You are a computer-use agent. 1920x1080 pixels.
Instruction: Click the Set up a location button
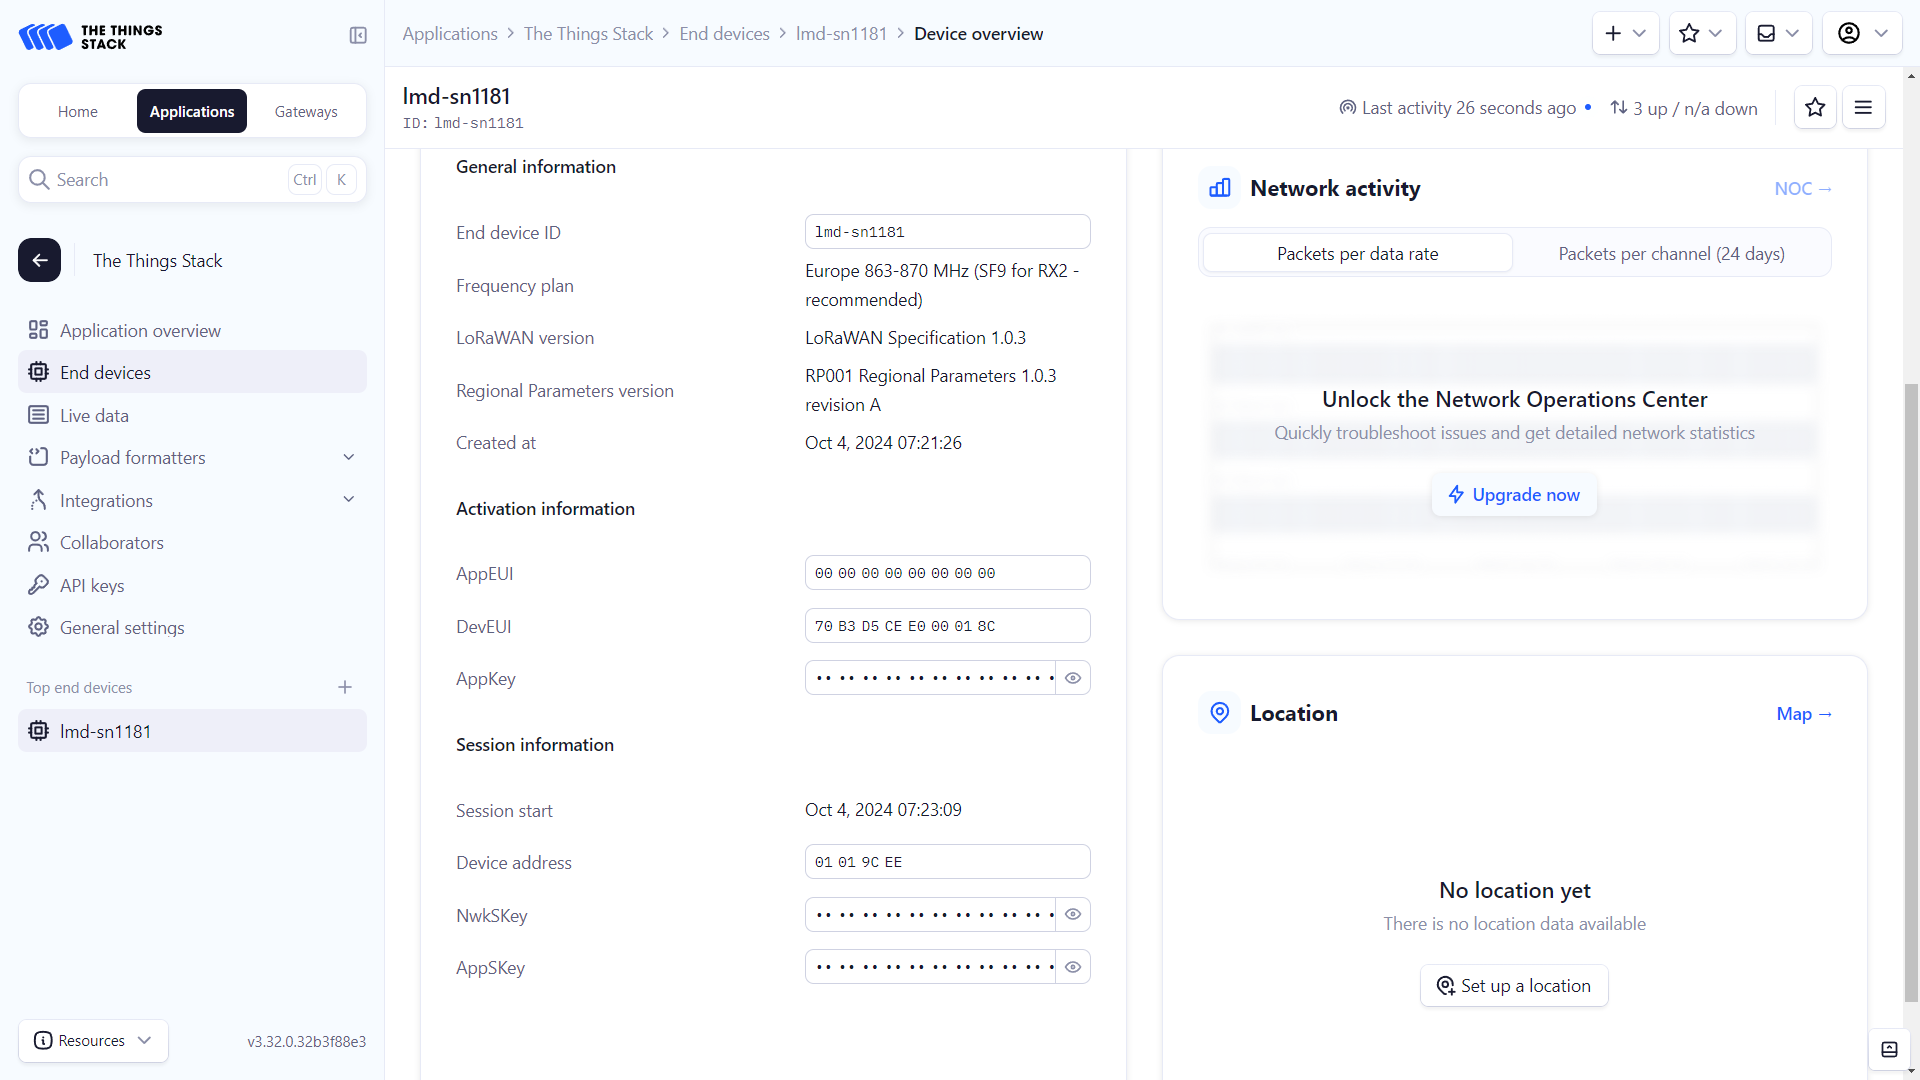point(1514,985)
